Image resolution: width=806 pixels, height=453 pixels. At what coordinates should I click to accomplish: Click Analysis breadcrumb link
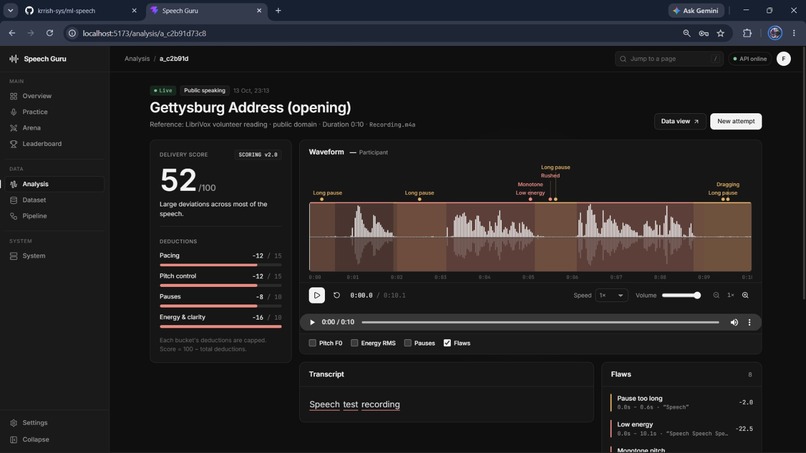click(137, 59)
